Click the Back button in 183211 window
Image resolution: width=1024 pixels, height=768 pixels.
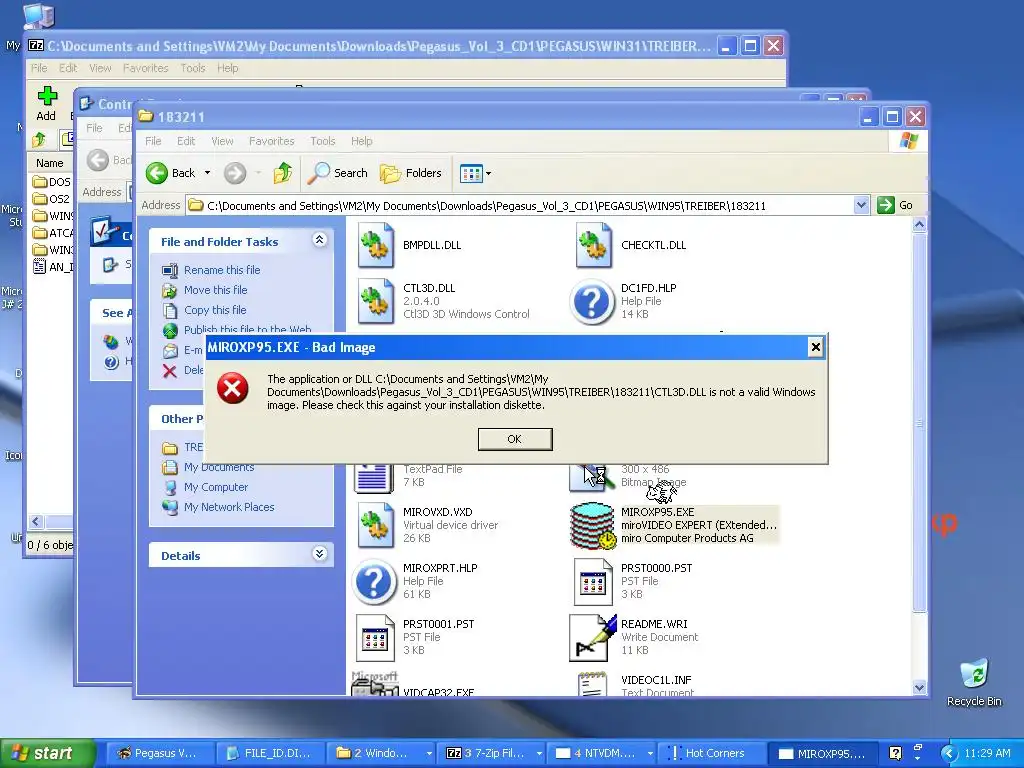tap(171, 173)
